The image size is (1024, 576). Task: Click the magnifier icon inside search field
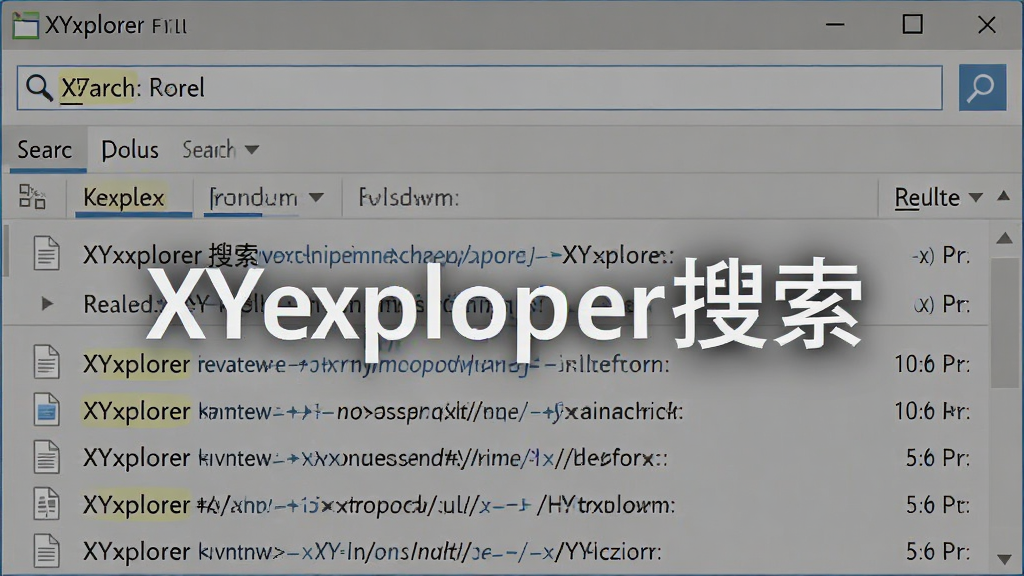click(39, 88)
